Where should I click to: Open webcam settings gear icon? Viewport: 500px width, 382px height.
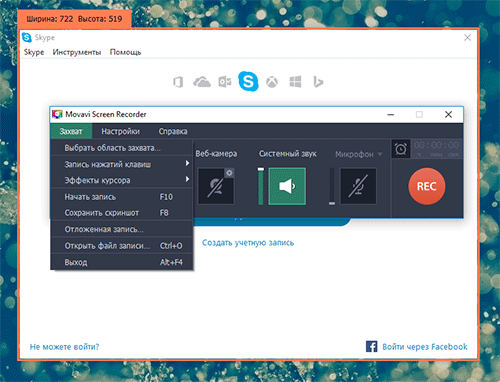coord(229,173)
